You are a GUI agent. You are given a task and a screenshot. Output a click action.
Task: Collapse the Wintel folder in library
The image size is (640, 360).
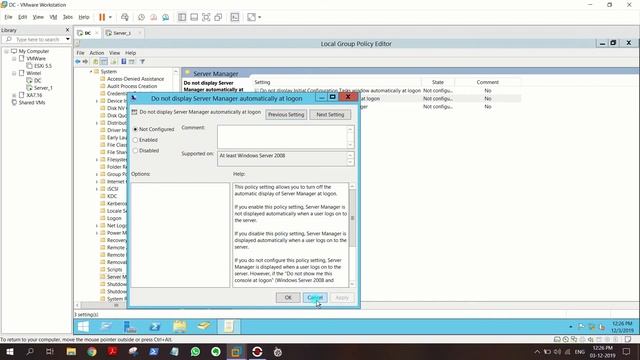pos(14,73)
